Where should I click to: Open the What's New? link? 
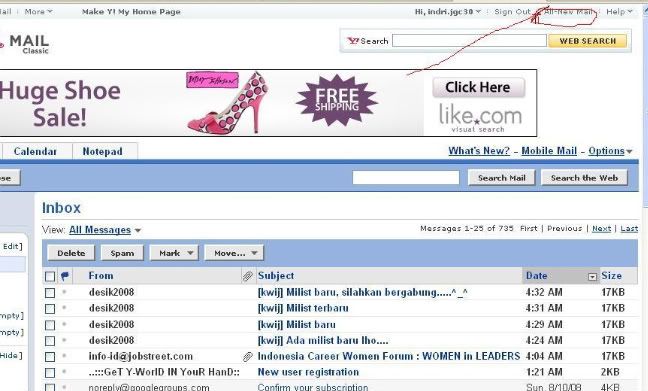coord(479,151)
